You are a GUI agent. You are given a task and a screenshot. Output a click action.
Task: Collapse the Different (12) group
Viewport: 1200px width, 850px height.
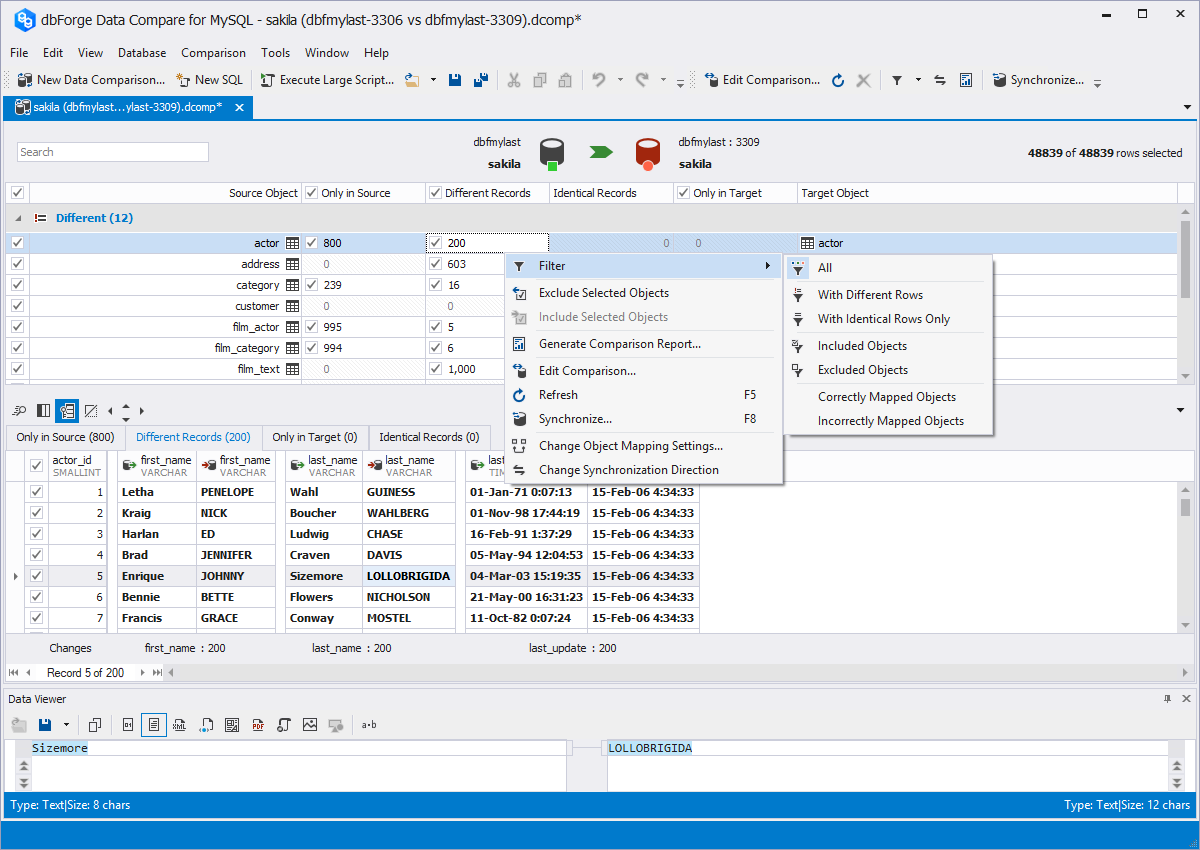coord(17,218)
